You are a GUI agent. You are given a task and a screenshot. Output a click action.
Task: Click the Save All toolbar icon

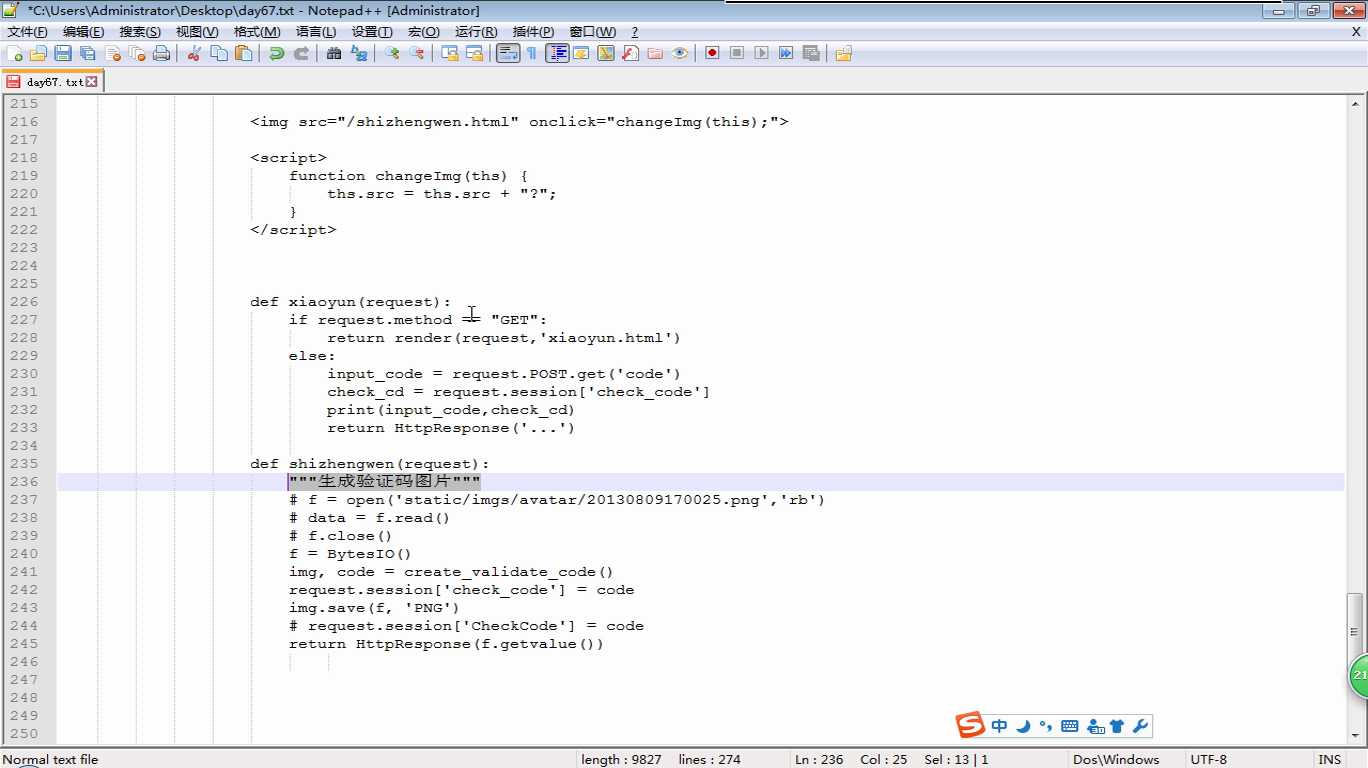coord(88,53)
